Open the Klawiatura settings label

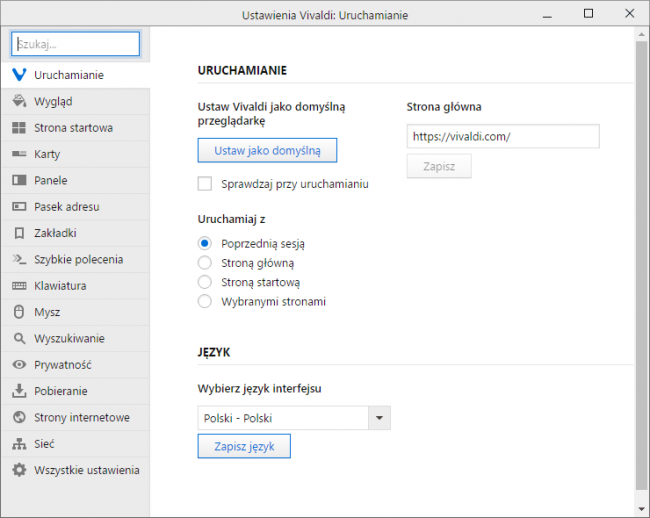(60, 286)
